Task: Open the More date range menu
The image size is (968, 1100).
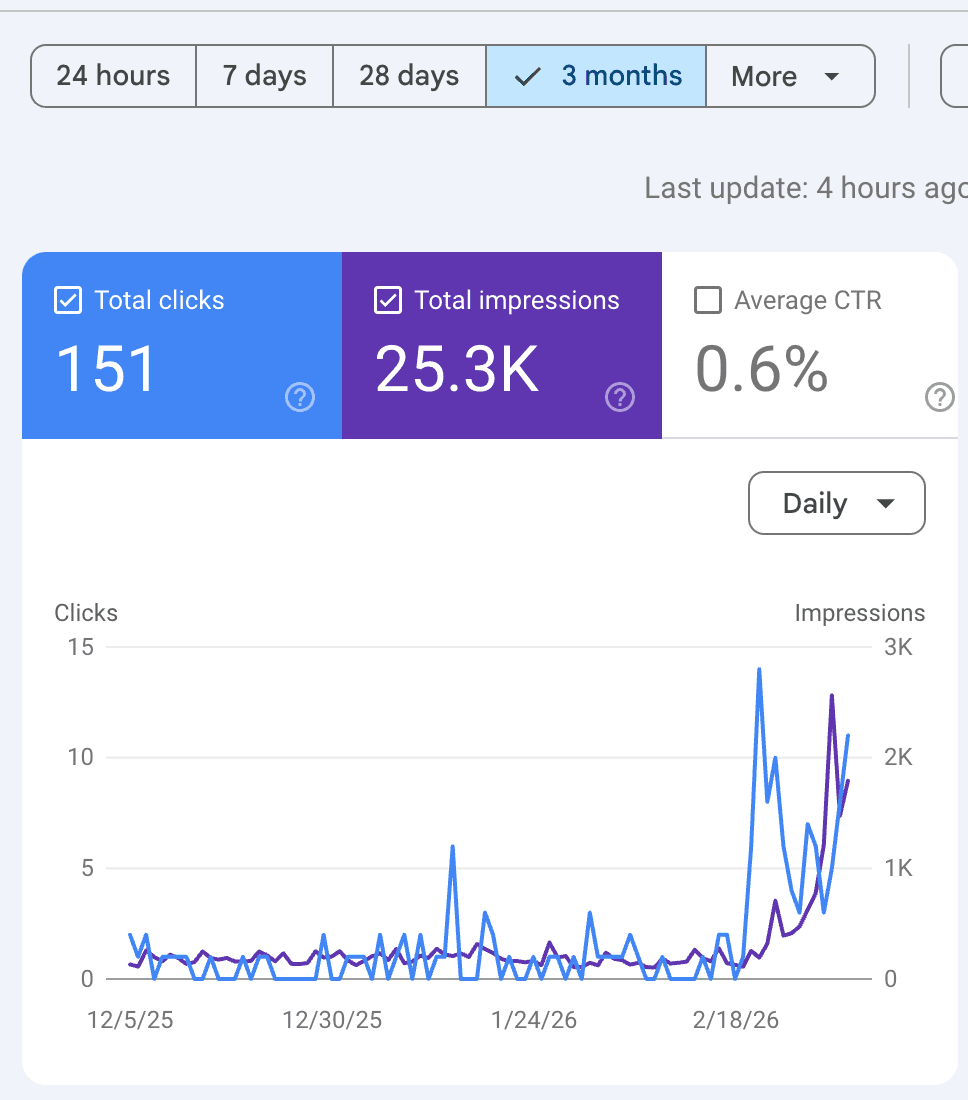Action: (x=790, y=75)
